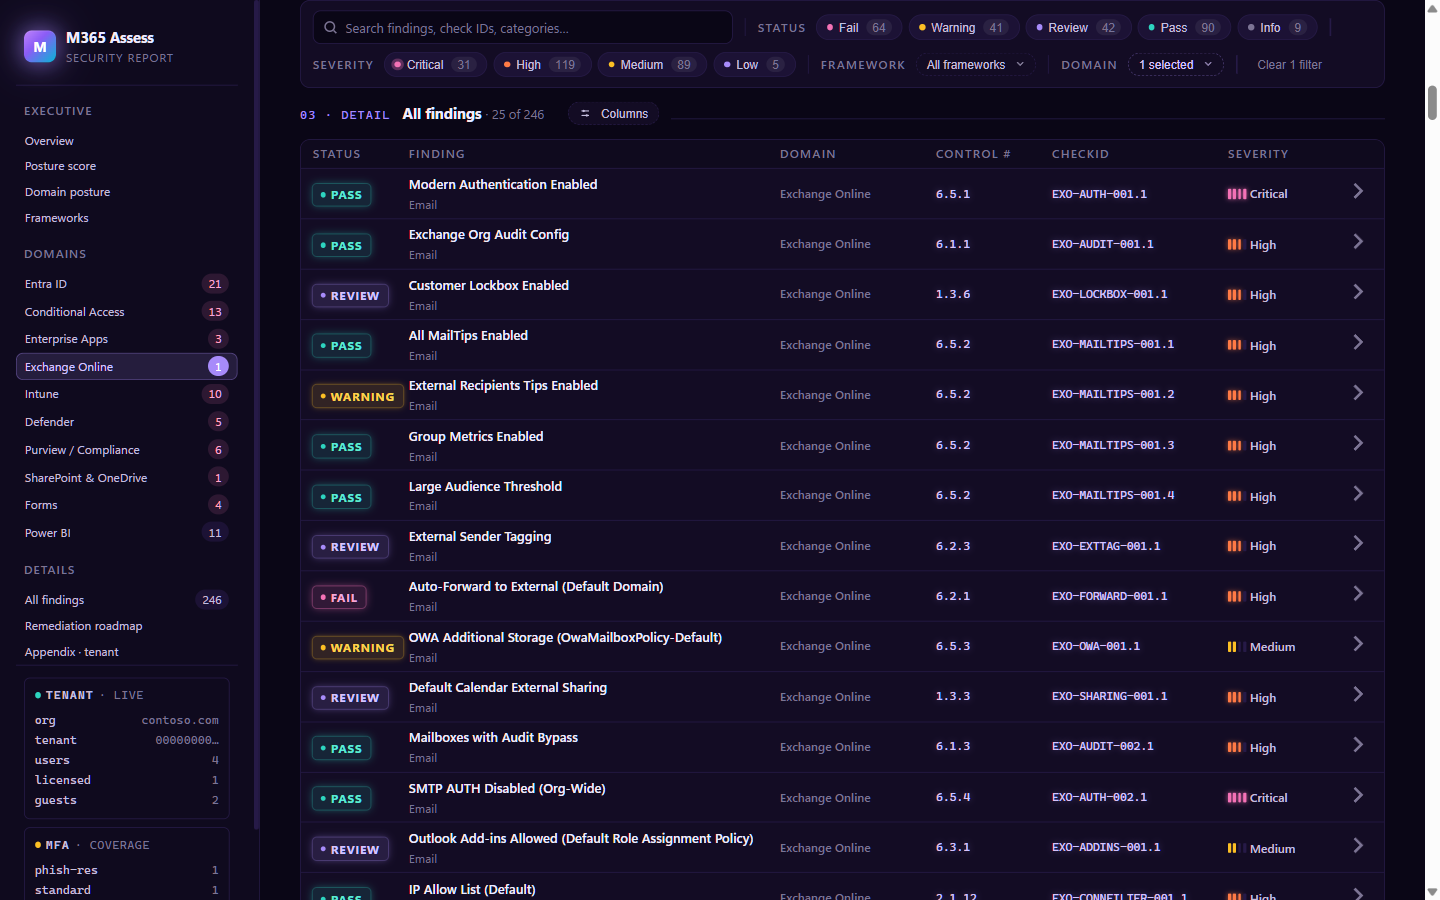This screenshot has width=1440, height=900.
Task: Click EXO-LOCKBOX-001.1 check ID
Action: pos(1110,294)
